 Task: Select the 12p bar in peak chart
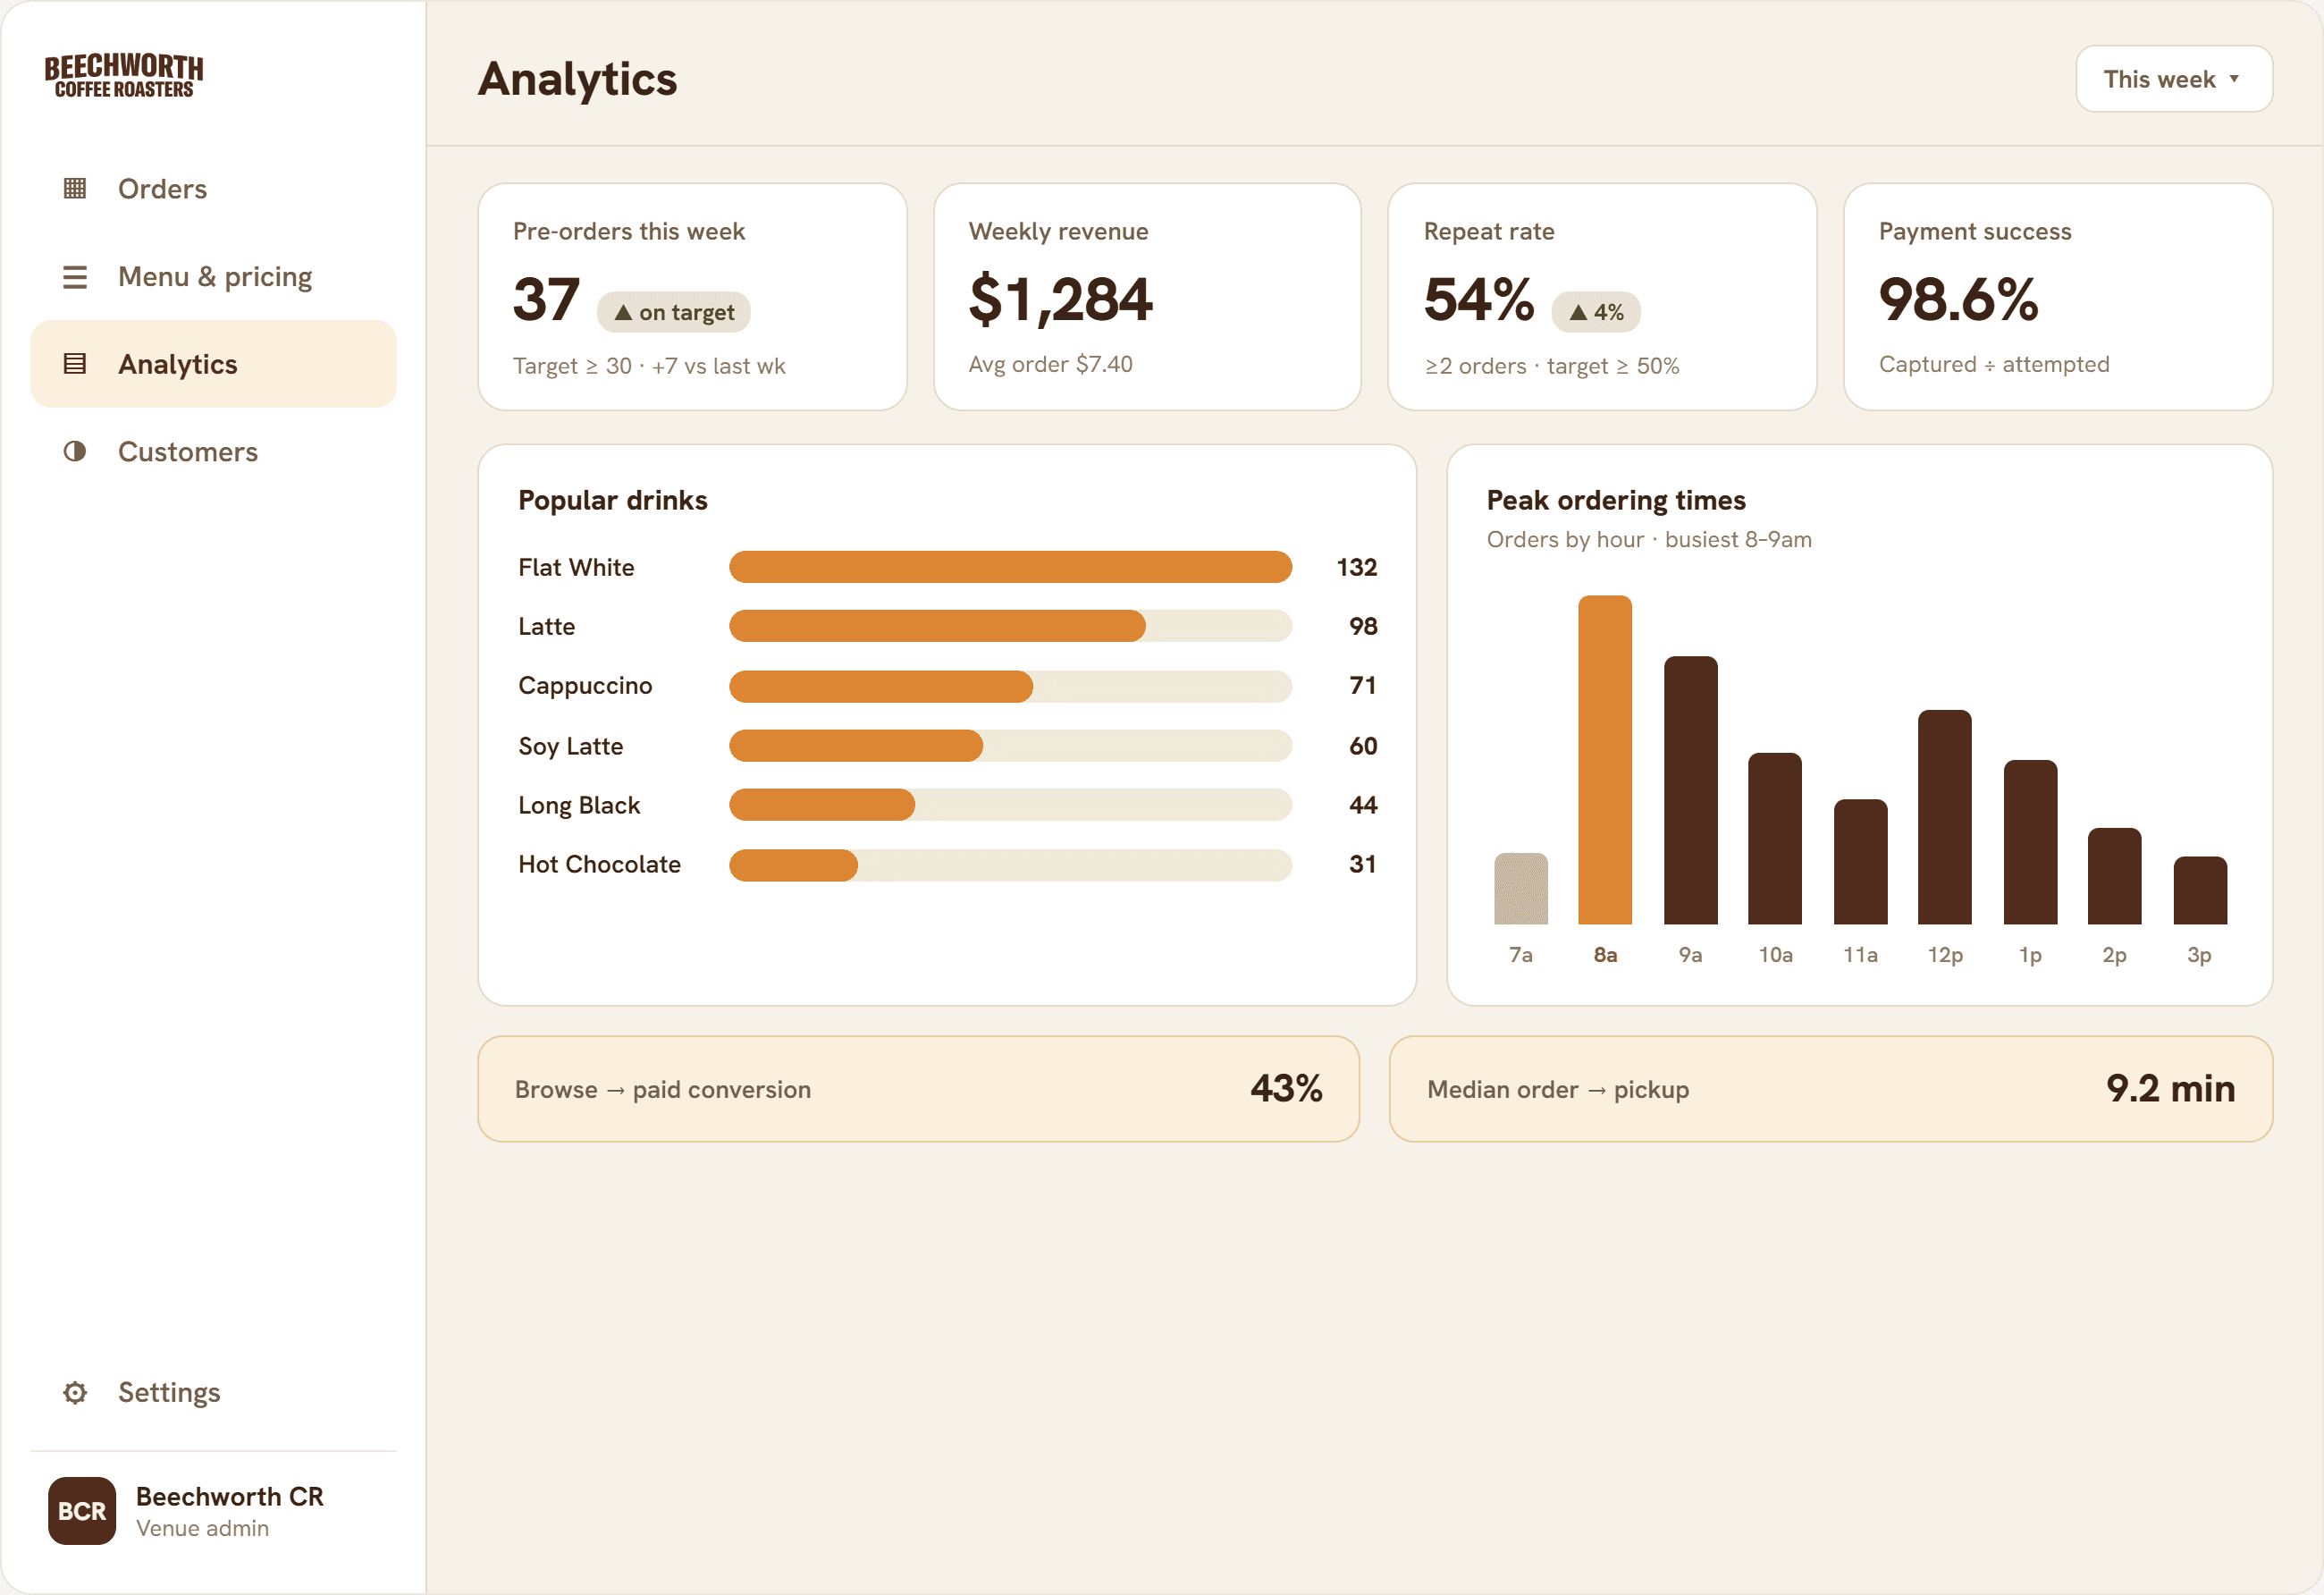click(x=1945, y=817)
